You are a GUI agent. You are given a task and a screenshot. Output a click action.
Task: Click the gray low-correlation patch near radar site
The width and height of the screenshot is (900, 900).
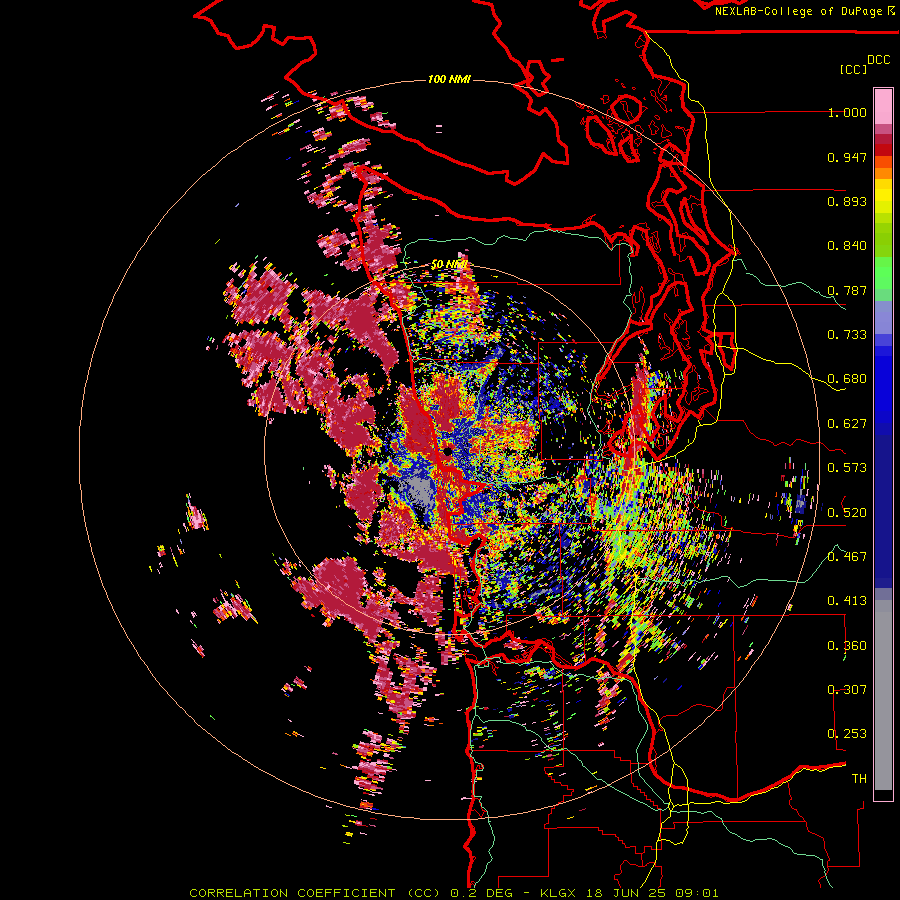coord(419,491)
